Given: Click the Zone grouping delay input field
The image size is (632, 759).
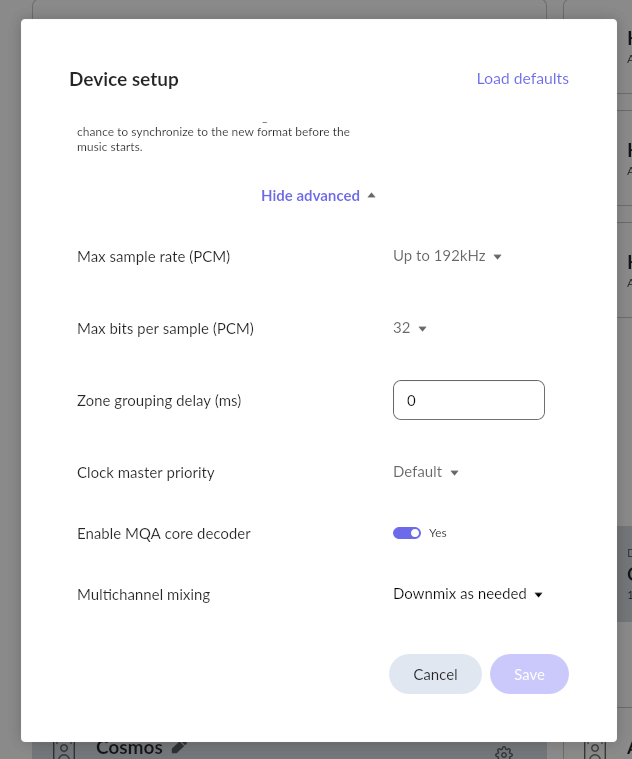Looking at the screenshot, I should 468,400.
